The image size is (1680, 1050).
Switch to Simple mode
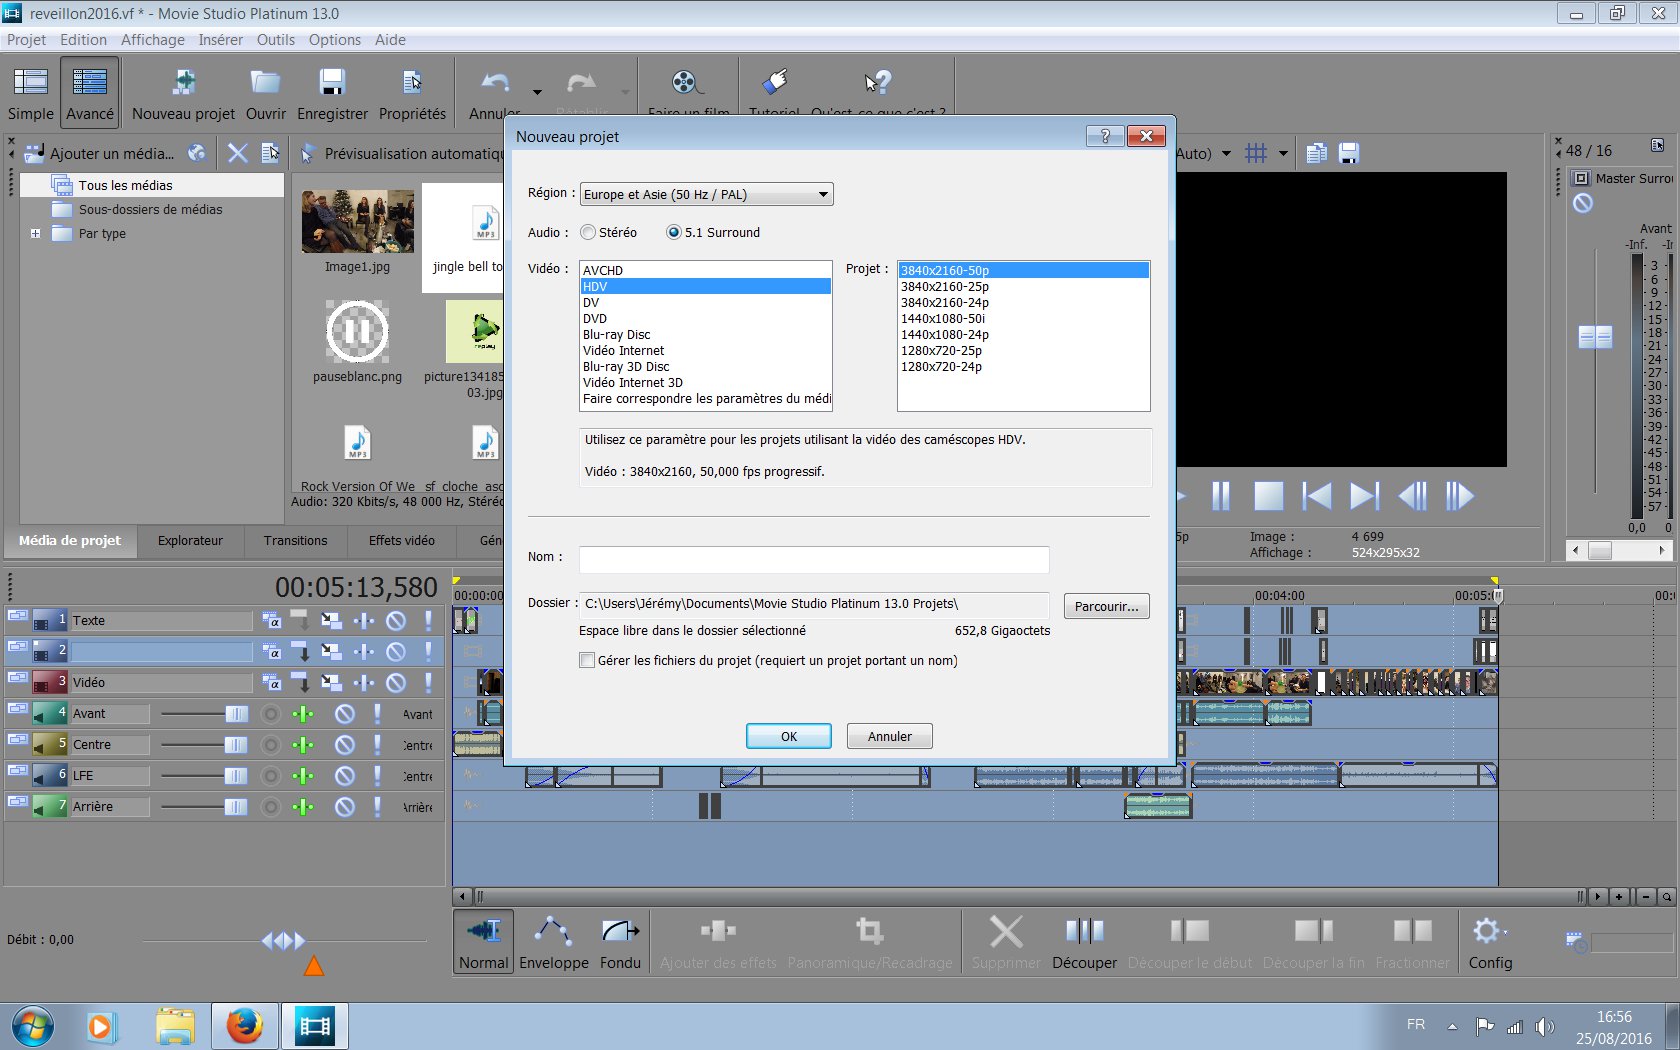click(x=31, y=93)
